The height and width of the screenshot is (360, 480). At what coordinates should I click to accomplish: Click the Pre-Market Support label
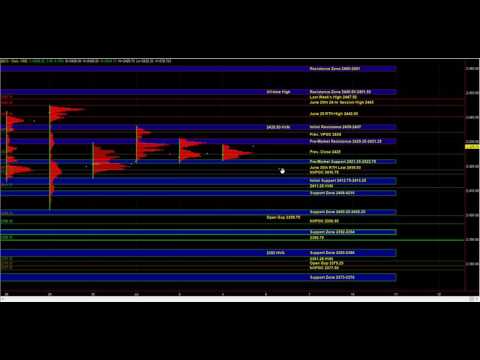pos(343,161)
